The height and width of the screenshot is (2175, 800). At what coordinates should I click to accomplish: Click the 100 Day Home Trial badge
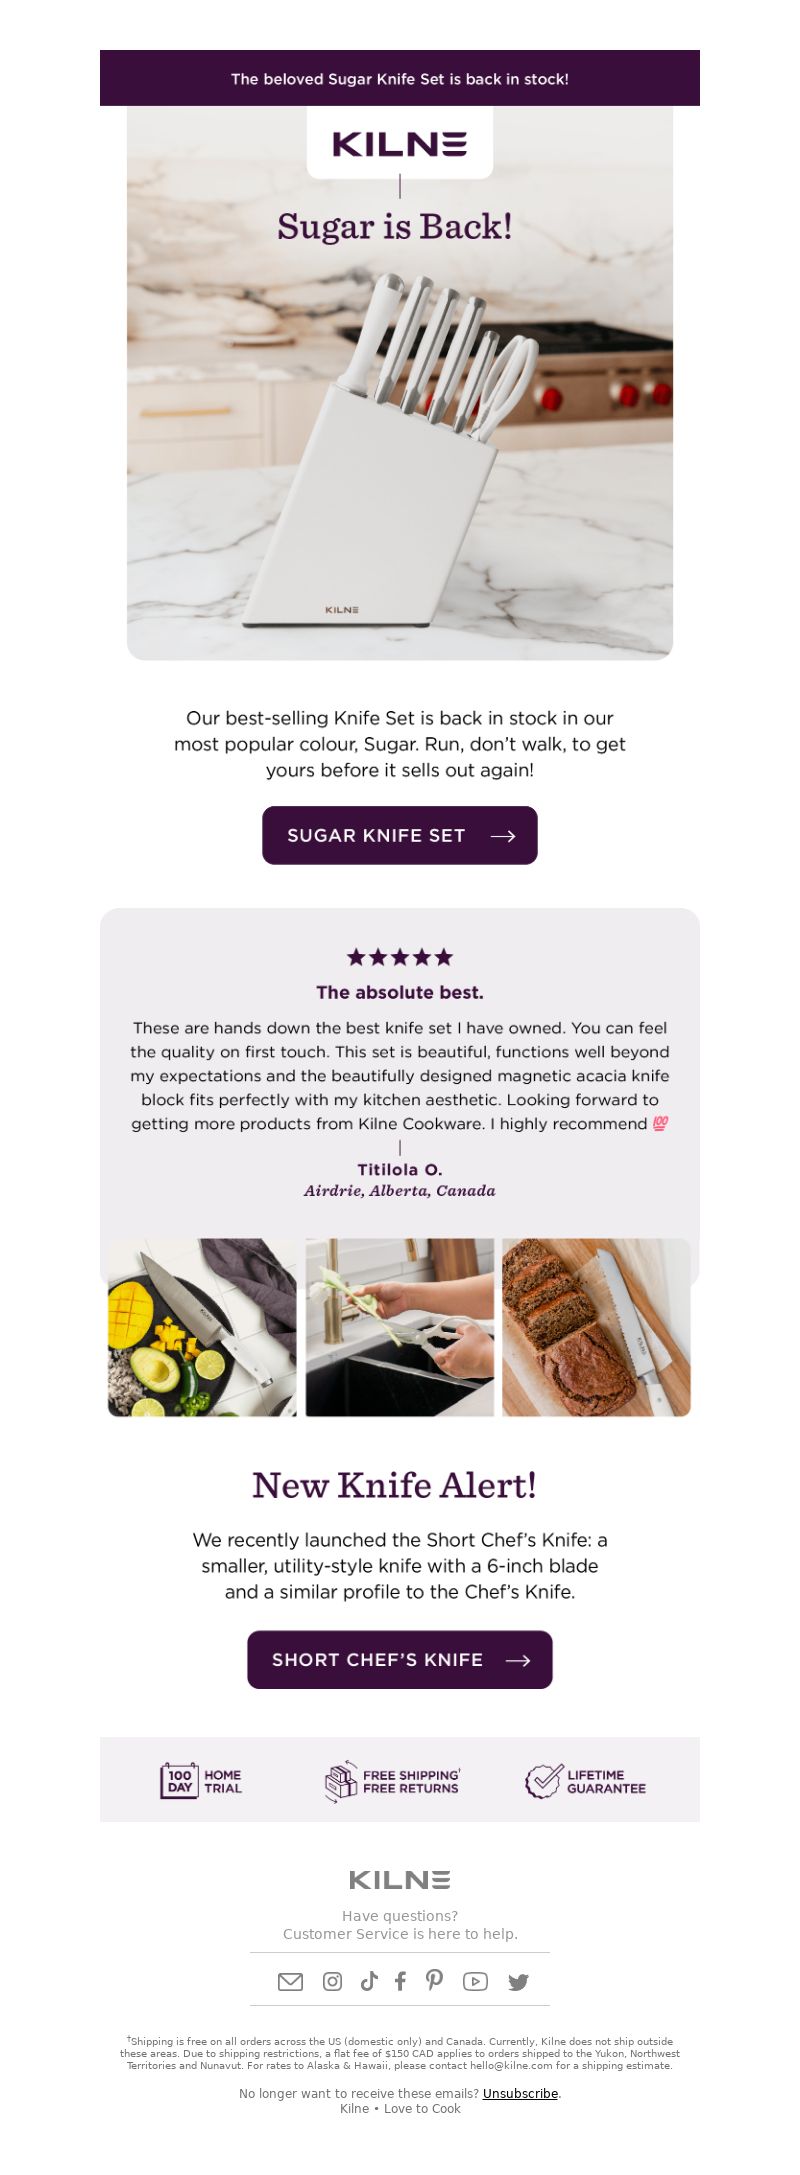(201, 1781)
